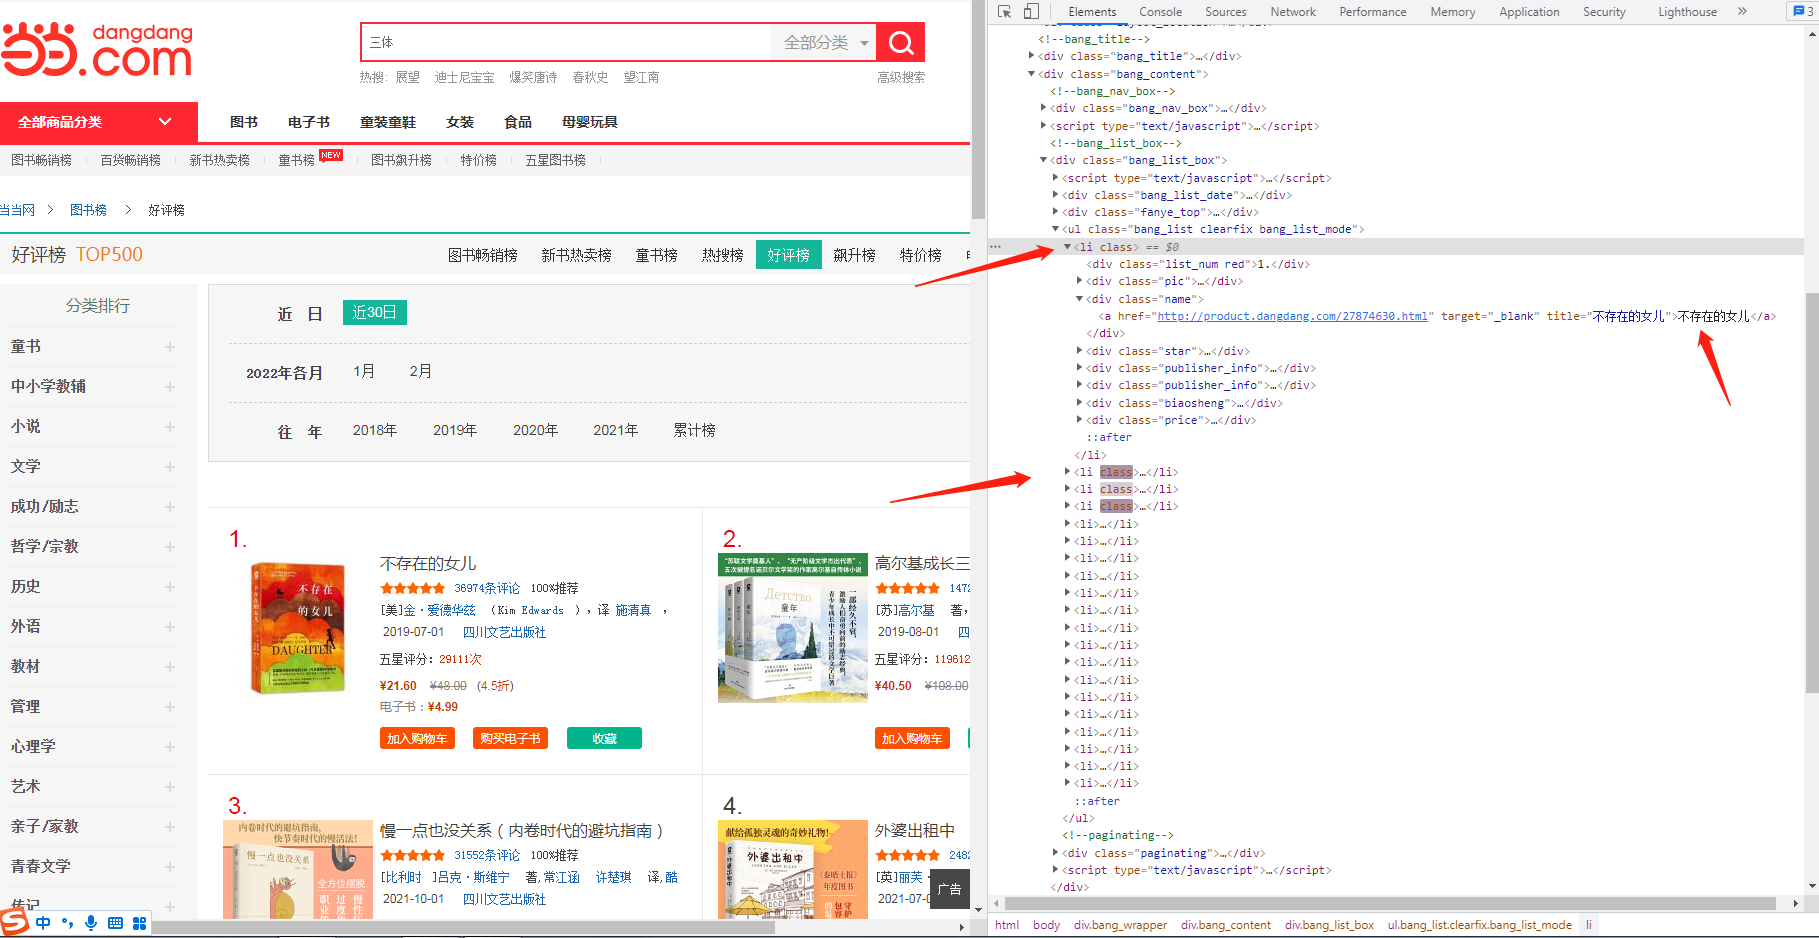Expand 全部商品分类 red menu chevron

165,122
